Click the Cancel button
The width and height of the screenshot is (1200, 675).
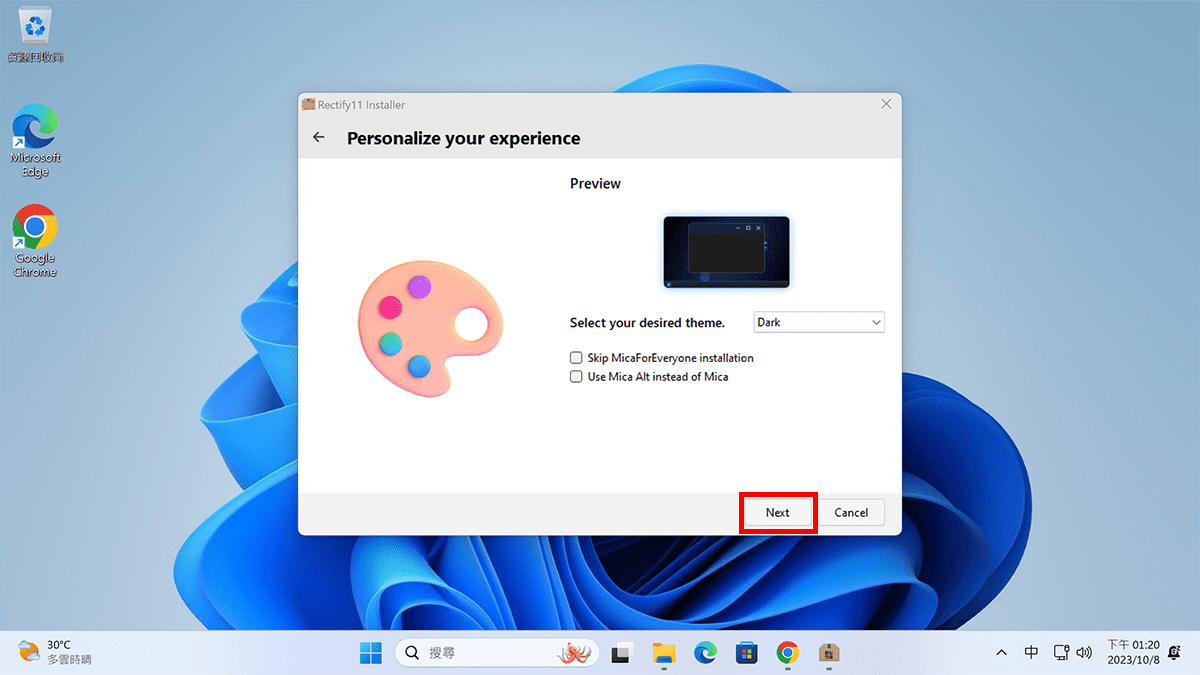click(851, 513)
